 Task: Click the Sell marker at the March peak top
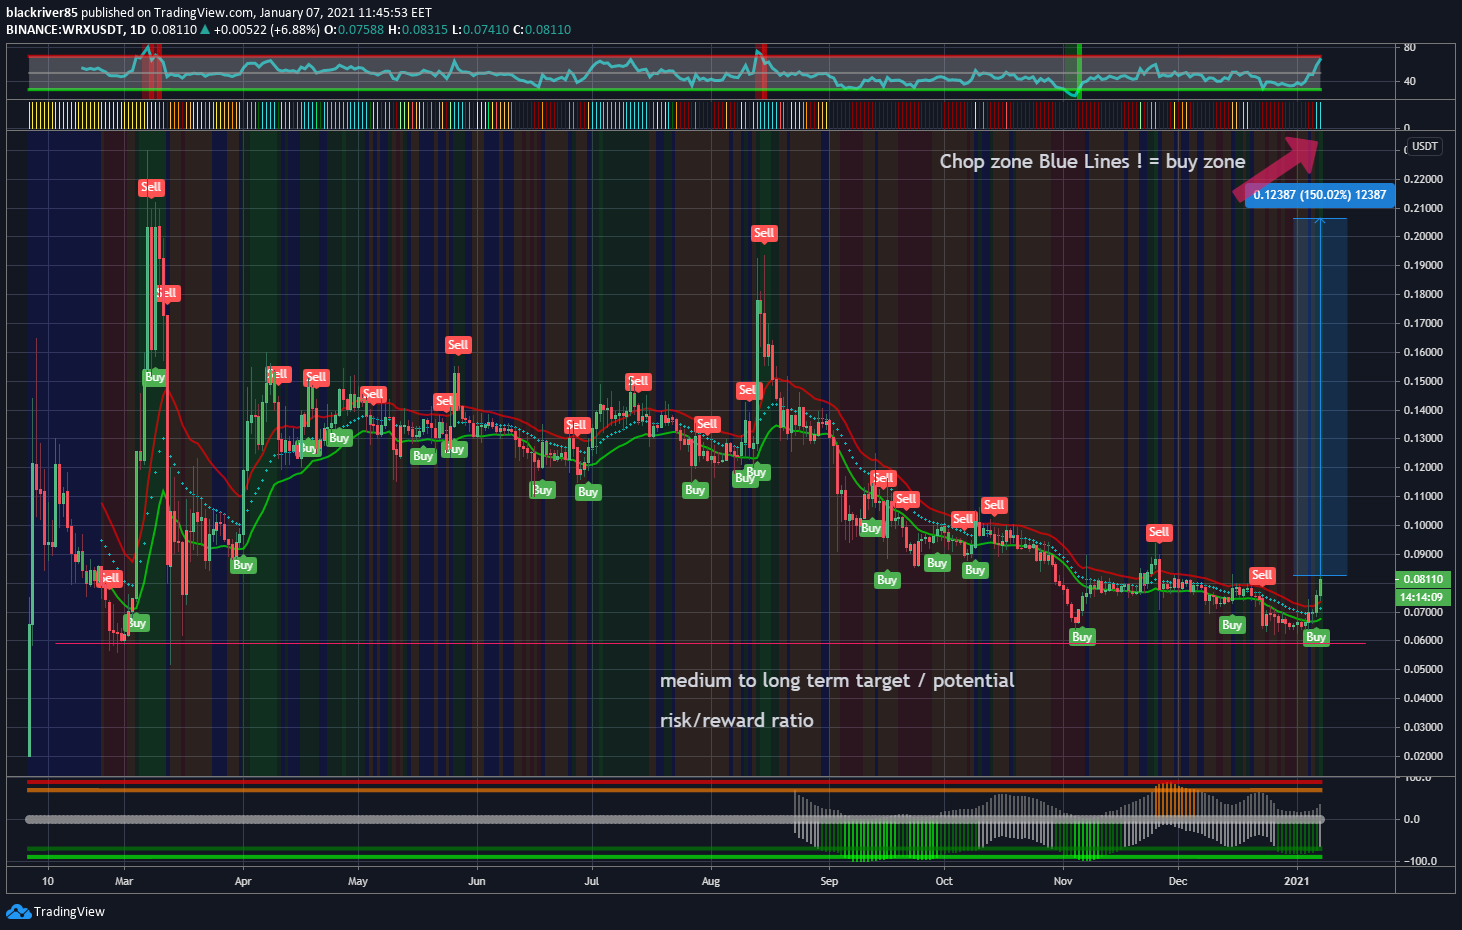pyautogui.click(x=151, y=187)
